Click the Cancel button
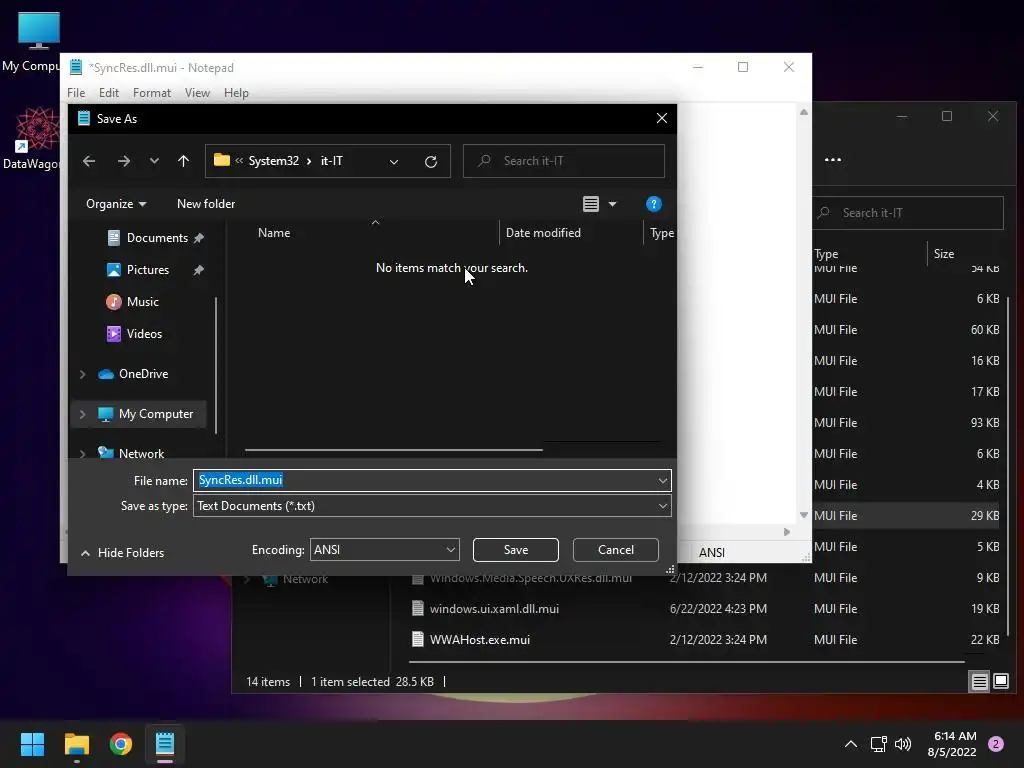The image size is (1024, 768). click(616, 550)
